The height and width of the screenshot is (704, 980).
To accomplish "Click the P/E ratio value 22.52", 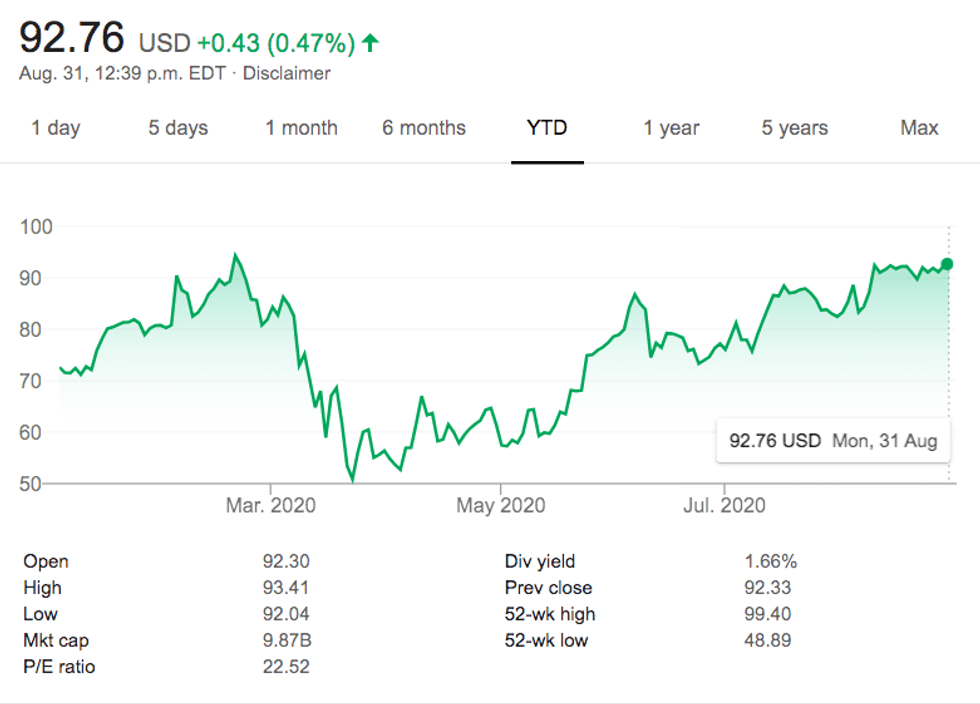I will point(285,666).
